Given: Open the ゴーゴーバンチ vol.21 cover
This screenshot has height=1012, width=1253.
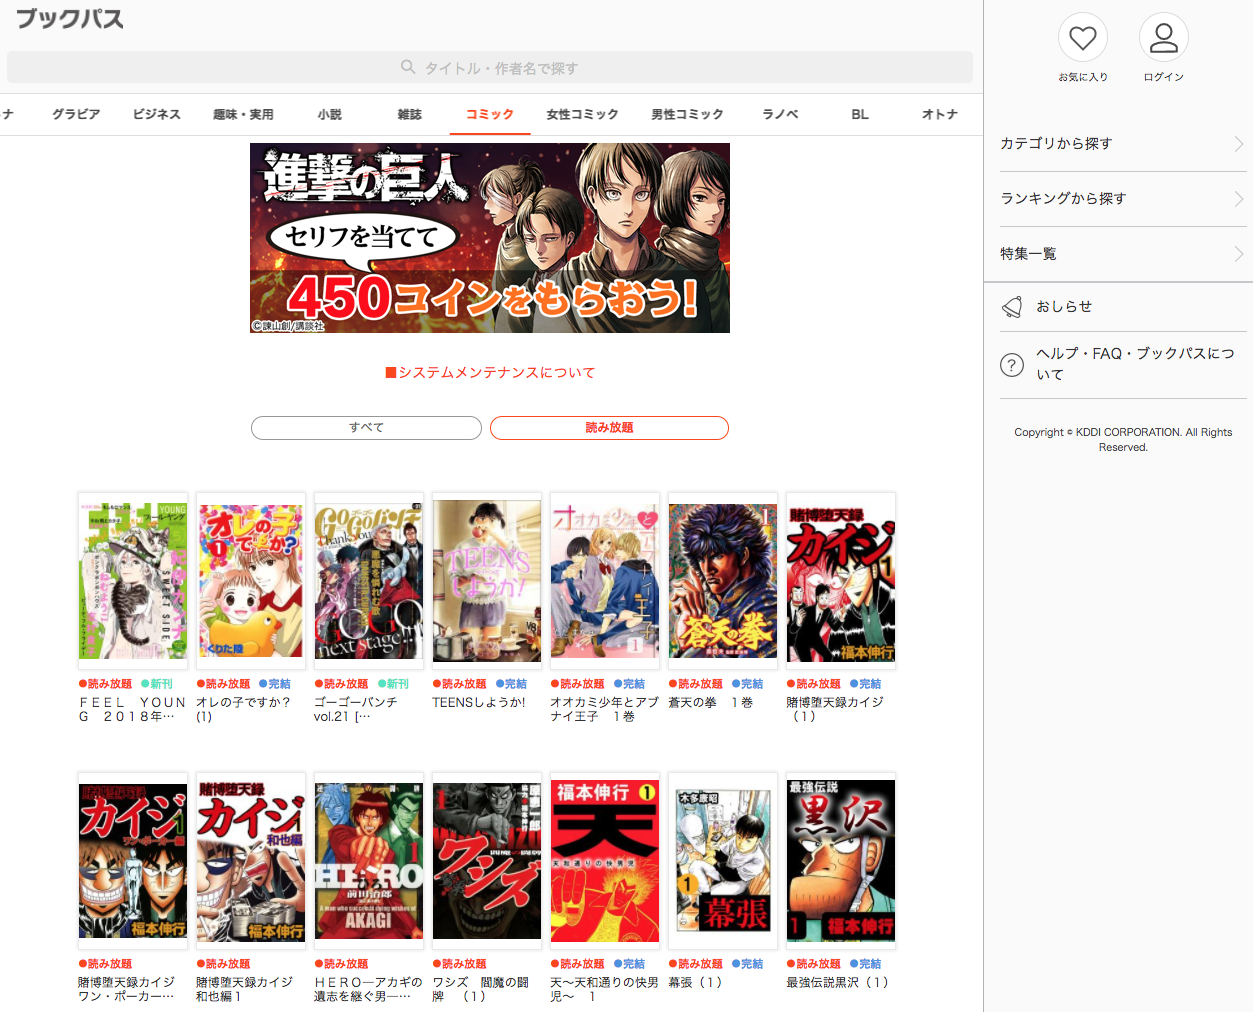Looking at the screenshot, I should click(x=369, y=580).
